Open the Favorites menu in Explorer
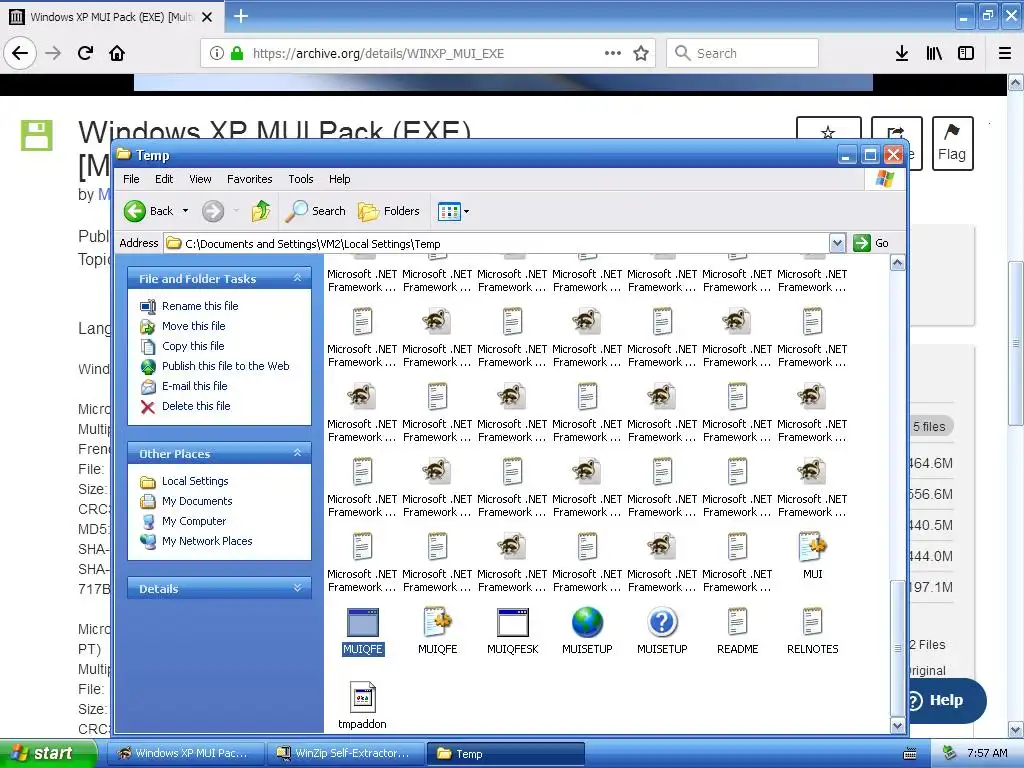The height and width of the screenshot is (768, 1024). (x=249, y=179)
